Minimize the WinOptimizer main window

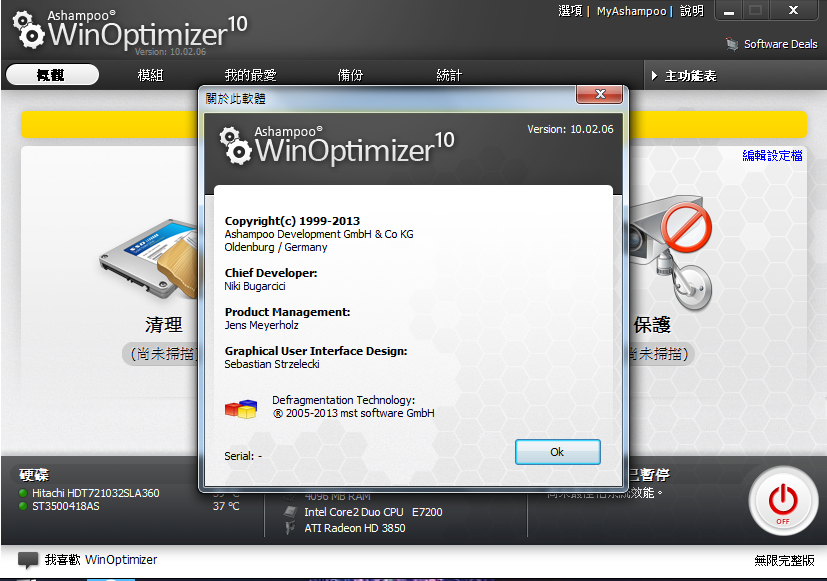729,11
